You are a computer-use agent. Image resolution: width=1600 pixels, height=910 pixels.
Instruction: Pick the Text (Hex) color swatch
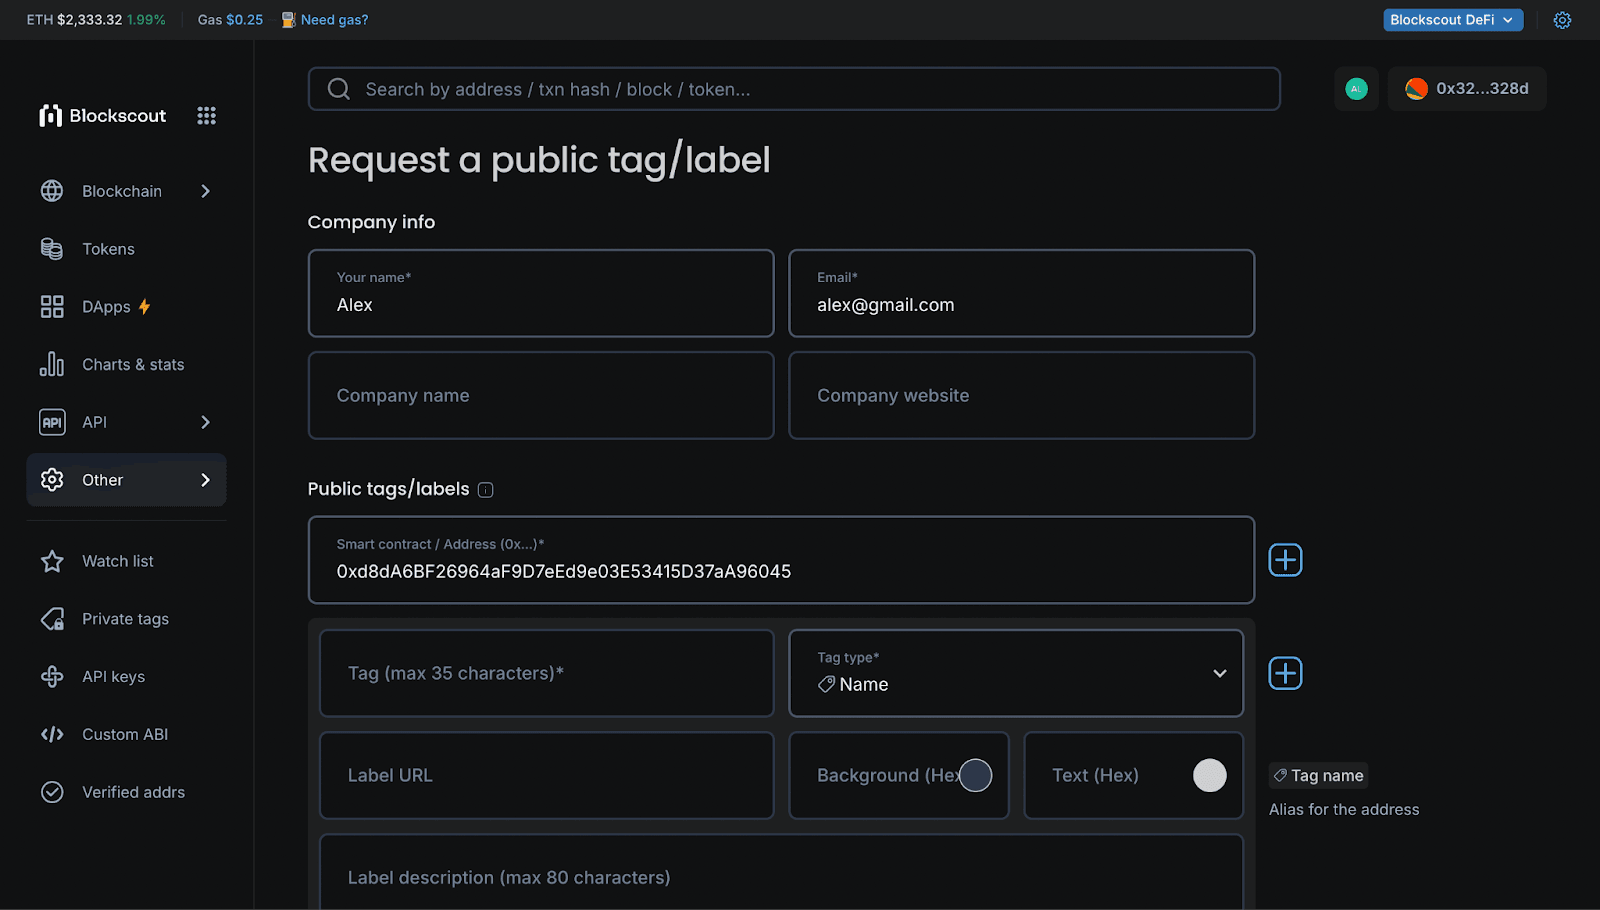pos(1209,775)
